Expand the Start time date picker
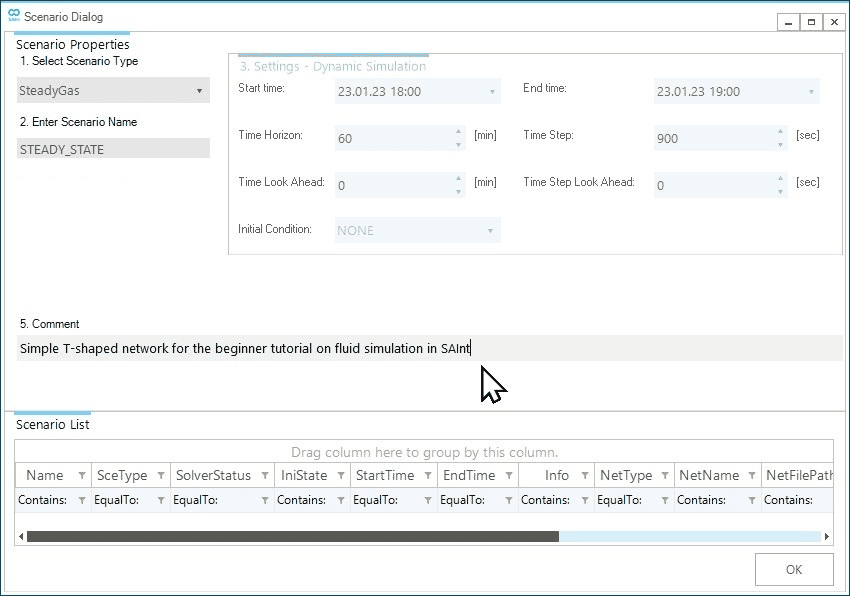This screenshot has width=850, height=596. tap(492, 92)
